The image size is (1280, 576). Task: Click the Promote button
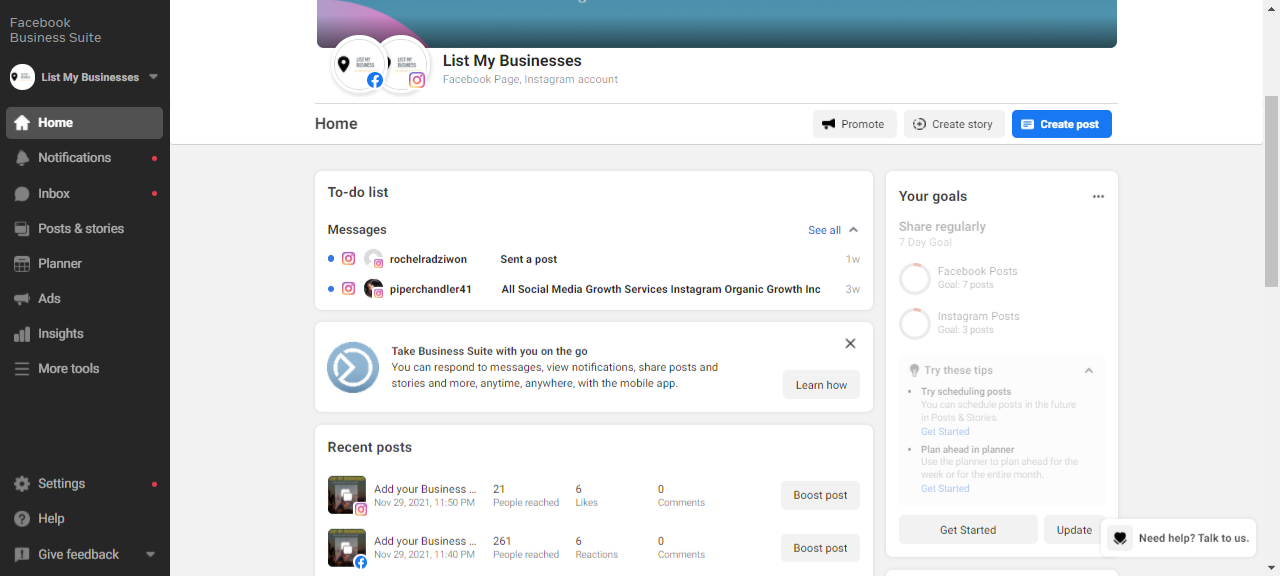click(854, 124)
